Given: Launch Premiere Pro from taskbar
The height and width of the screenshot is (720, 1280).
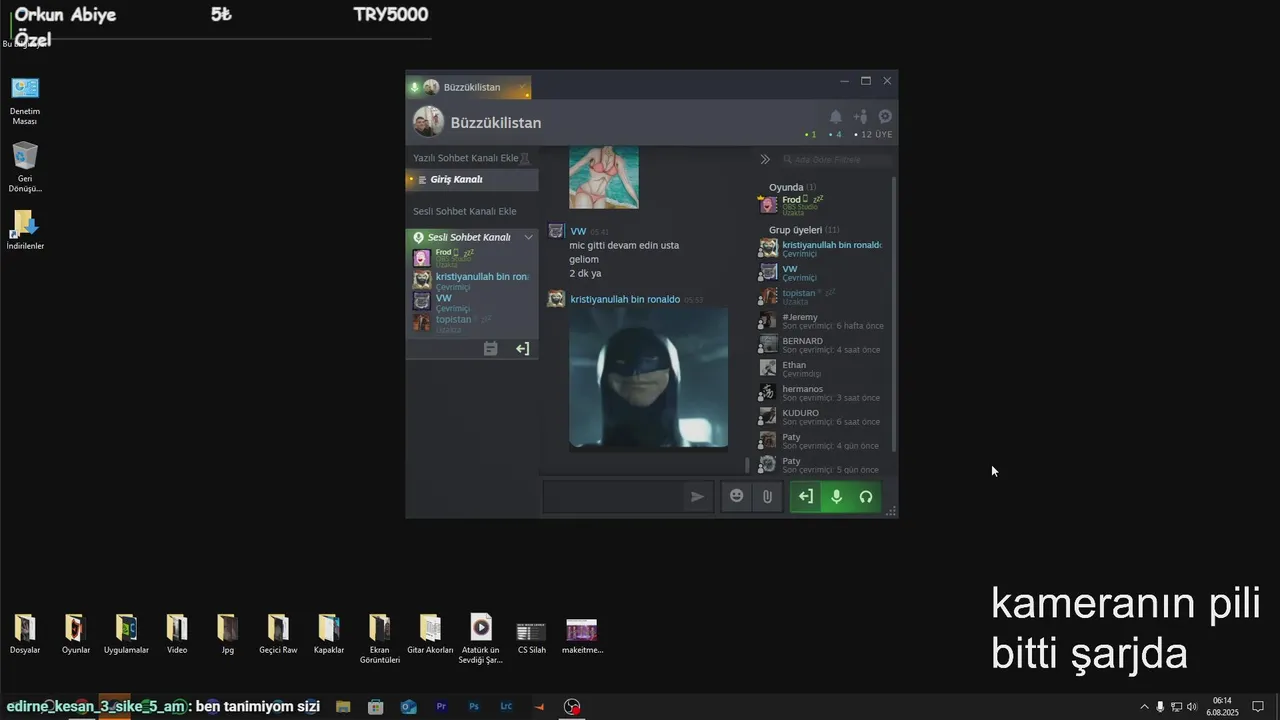Looking at the screenshot, I should pyautogui.click(x=441, y=707).
